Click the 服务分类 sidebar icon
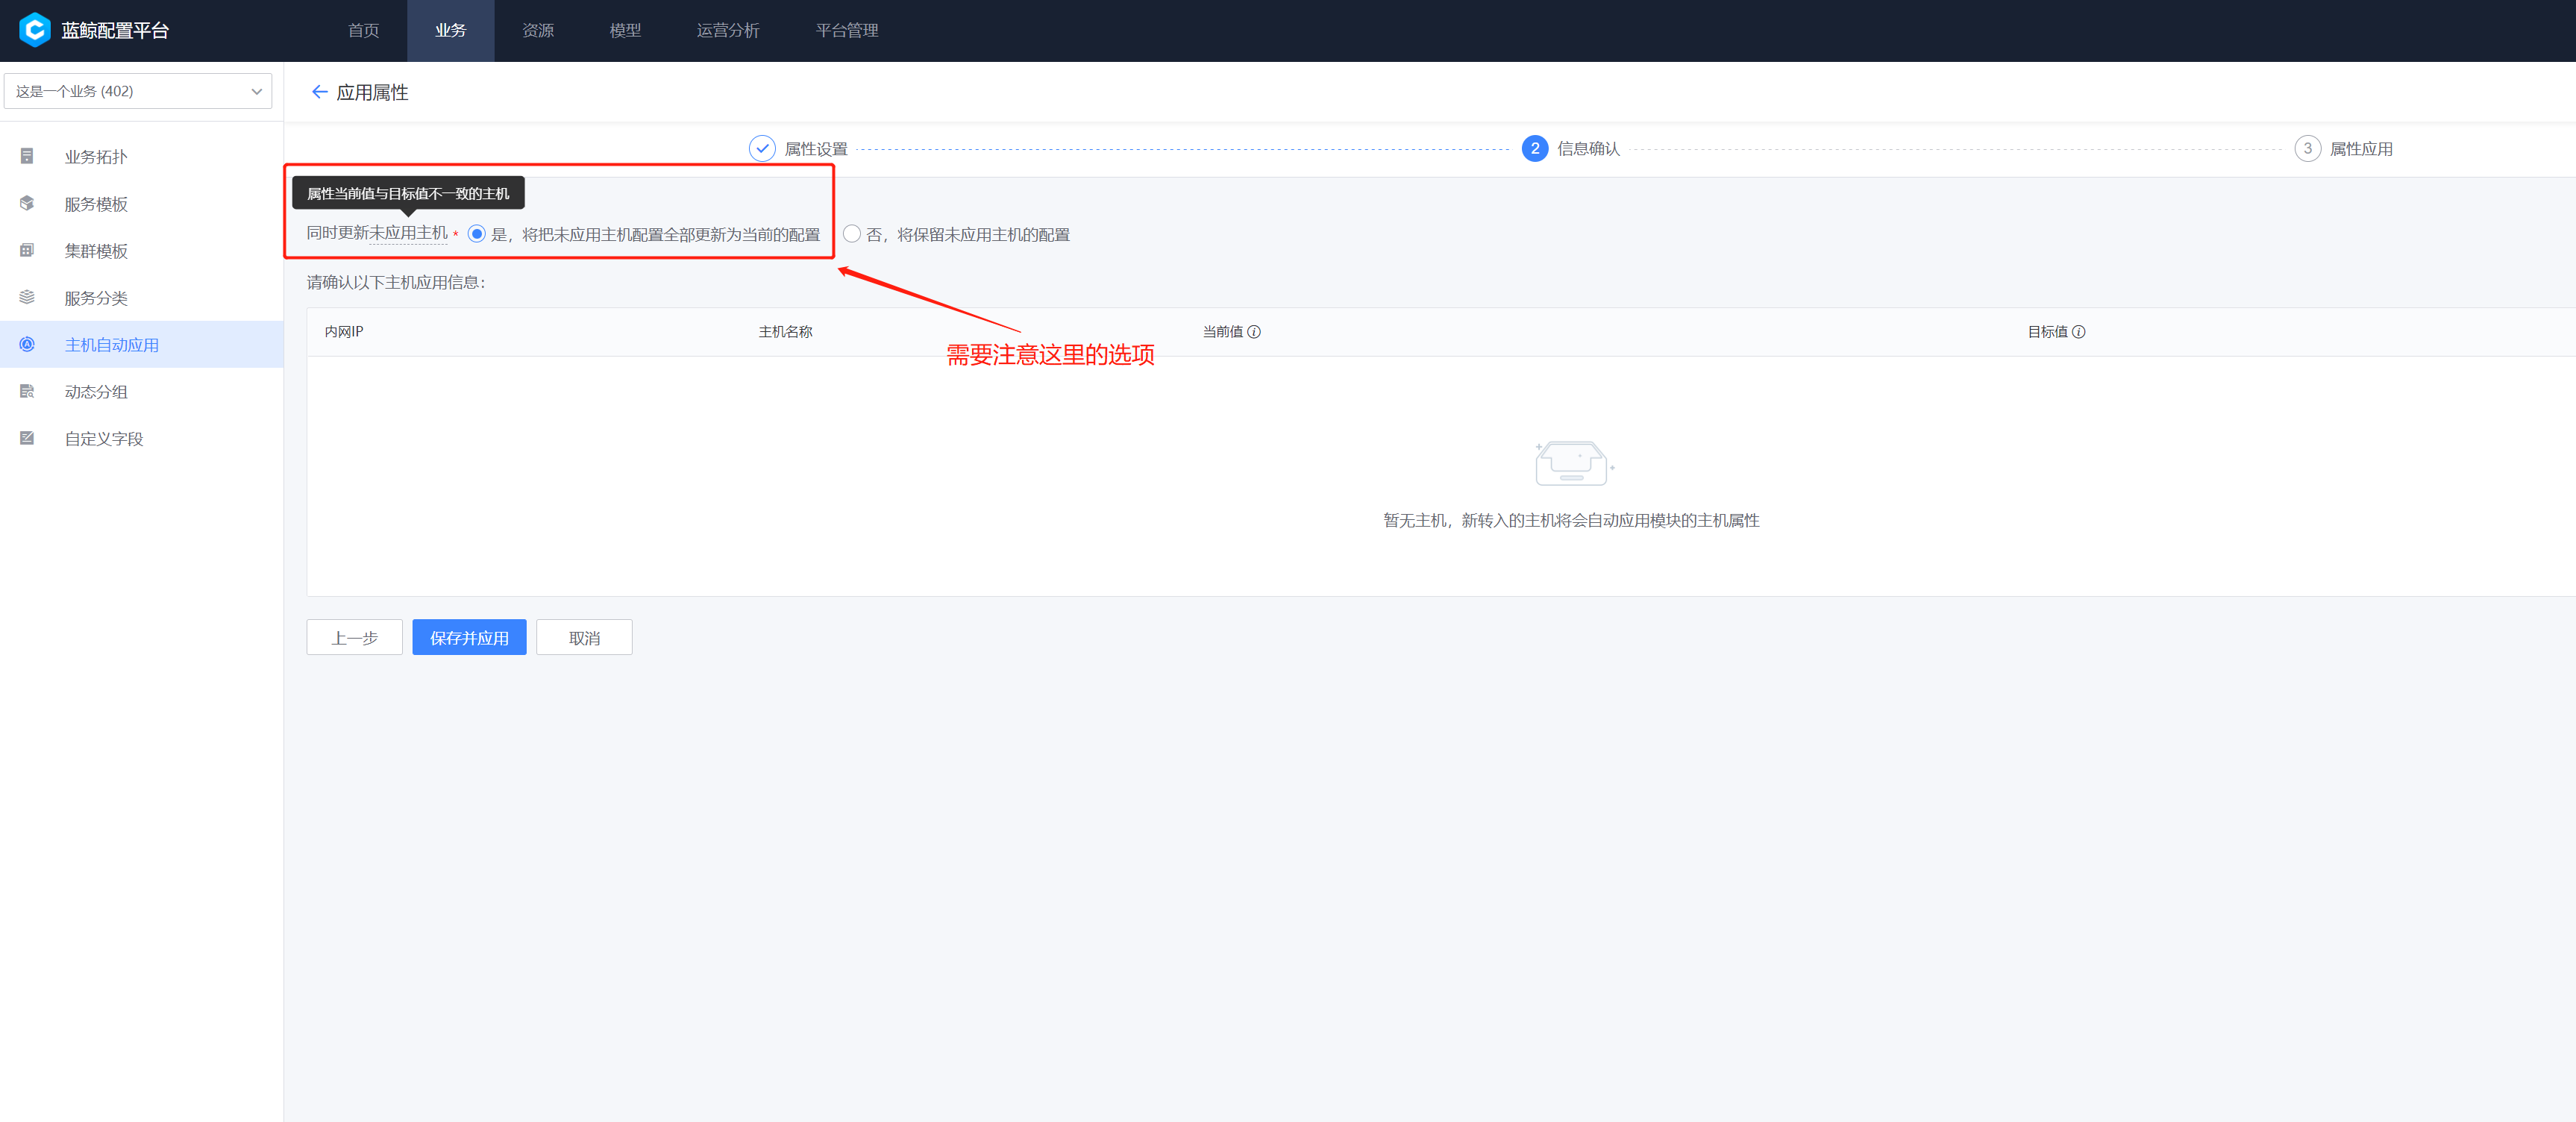The image size is (2576, 1122). pyautogui.click(x=27, y=297)
